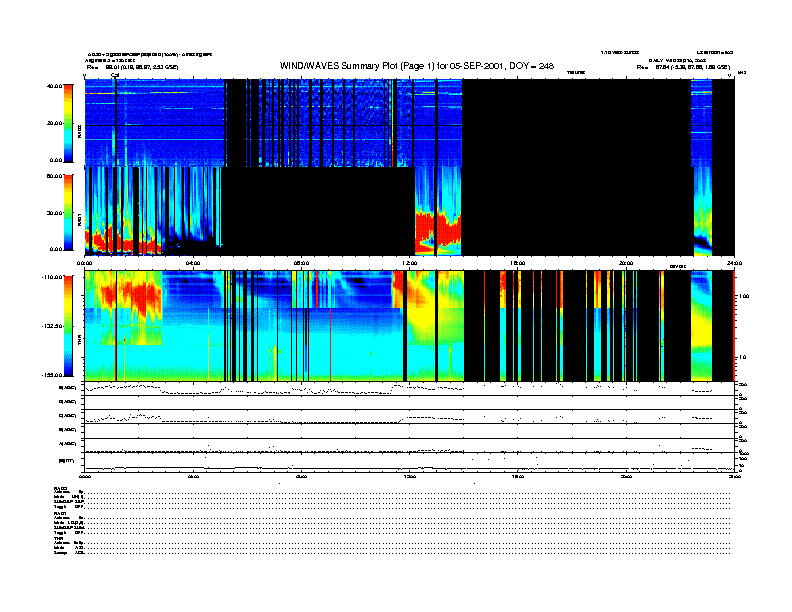Screen dimensions: 792x612
Task: Click 12:00 label below the RAD1 panel
Action: pyautogui.click(x=410, y=263)
